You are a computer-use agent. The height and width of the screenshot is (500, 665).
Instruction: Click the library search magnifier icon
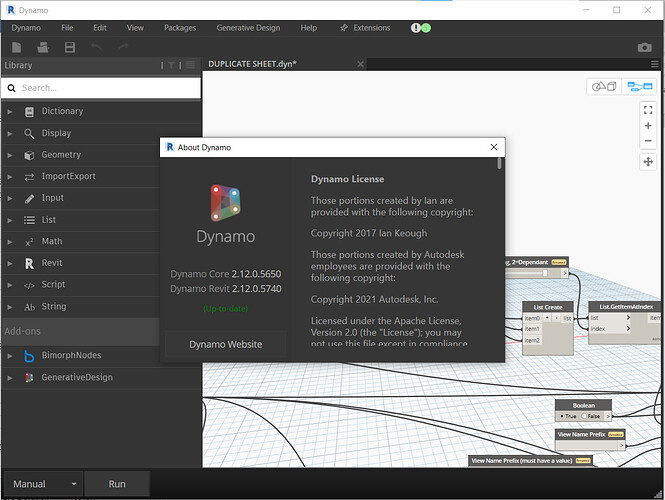pos(11,88)
